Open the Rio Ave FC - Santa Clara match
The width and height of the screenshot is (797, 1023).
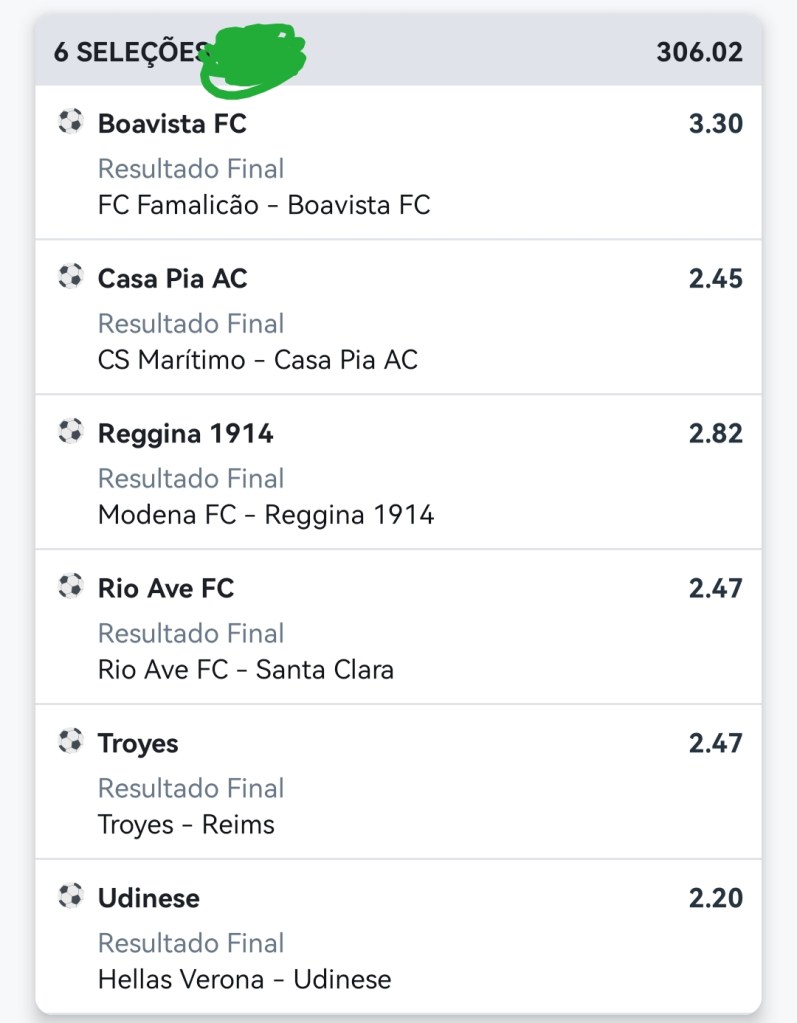(246, 670)
